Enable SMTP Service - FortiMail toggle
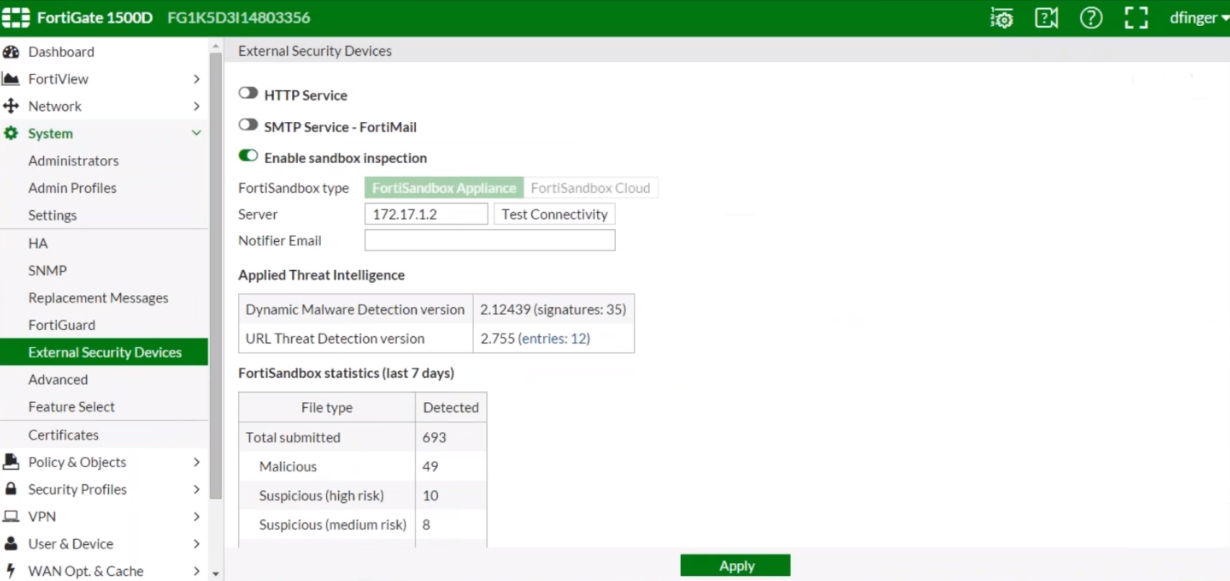This screenshot has height=581, width=1230. 248,125
